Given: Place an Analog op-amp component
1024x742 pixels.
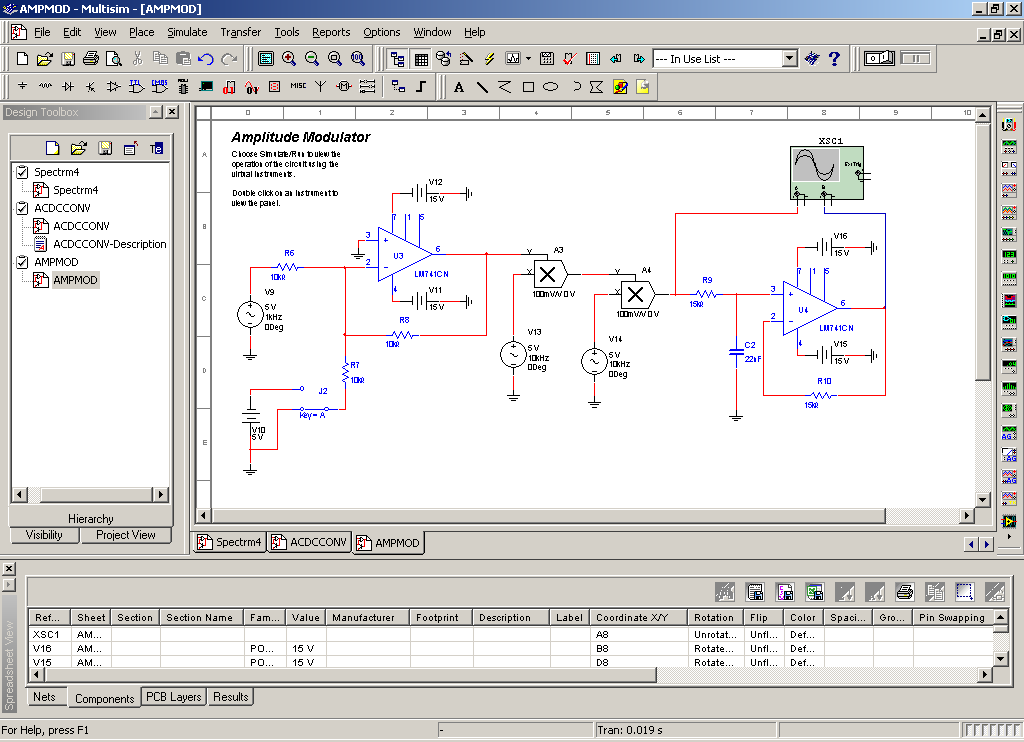Looking at the screenshot, I should (x=114, y=86).
